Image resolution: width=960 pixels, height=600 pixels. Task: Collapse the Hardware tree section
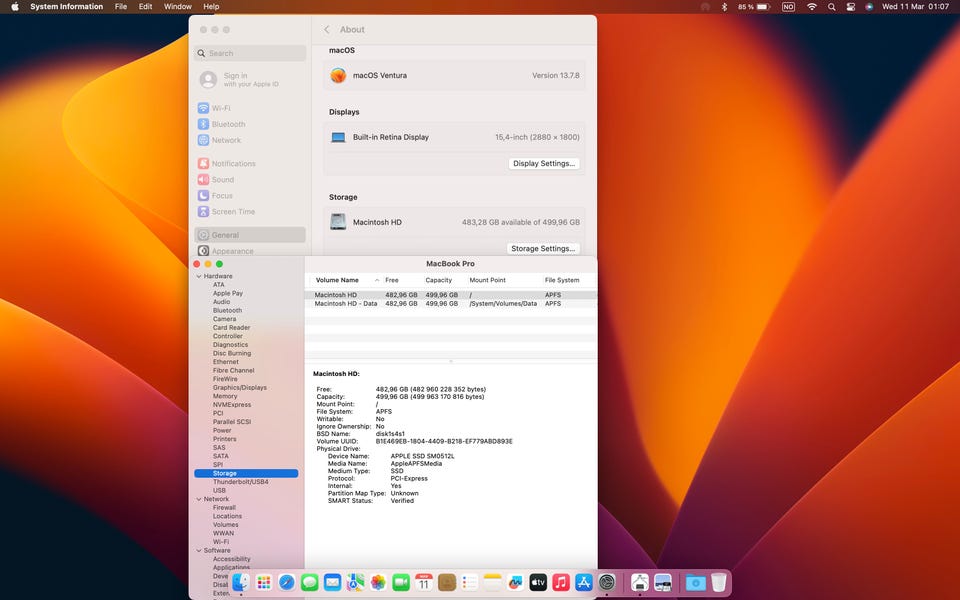[x=198, y=276]
